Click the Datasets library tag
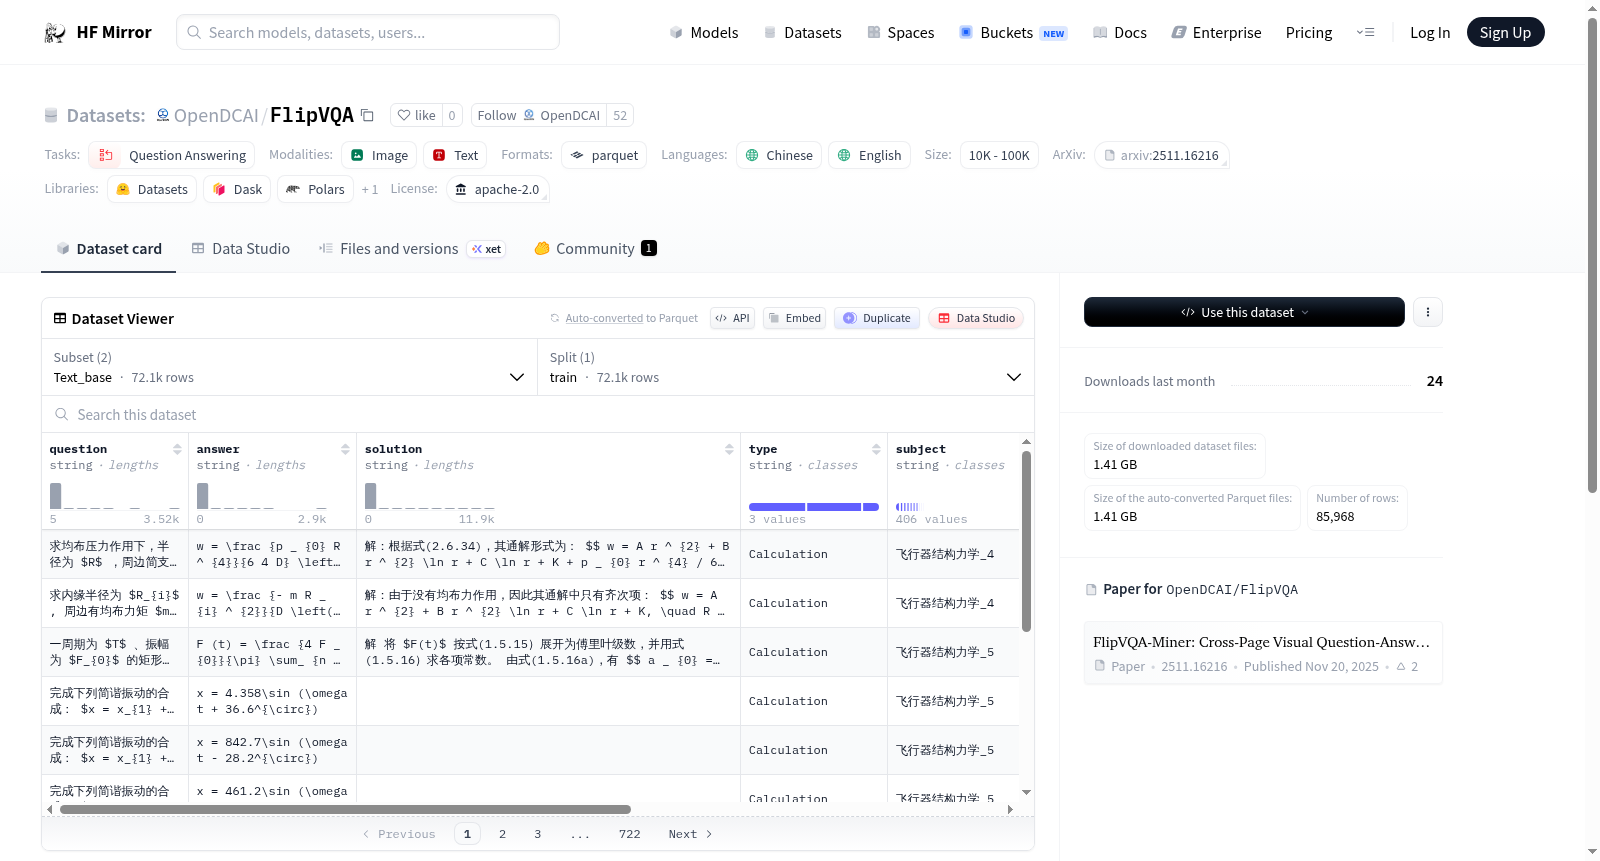This screenshot has width=1600, height=861. tap(152, 189)
